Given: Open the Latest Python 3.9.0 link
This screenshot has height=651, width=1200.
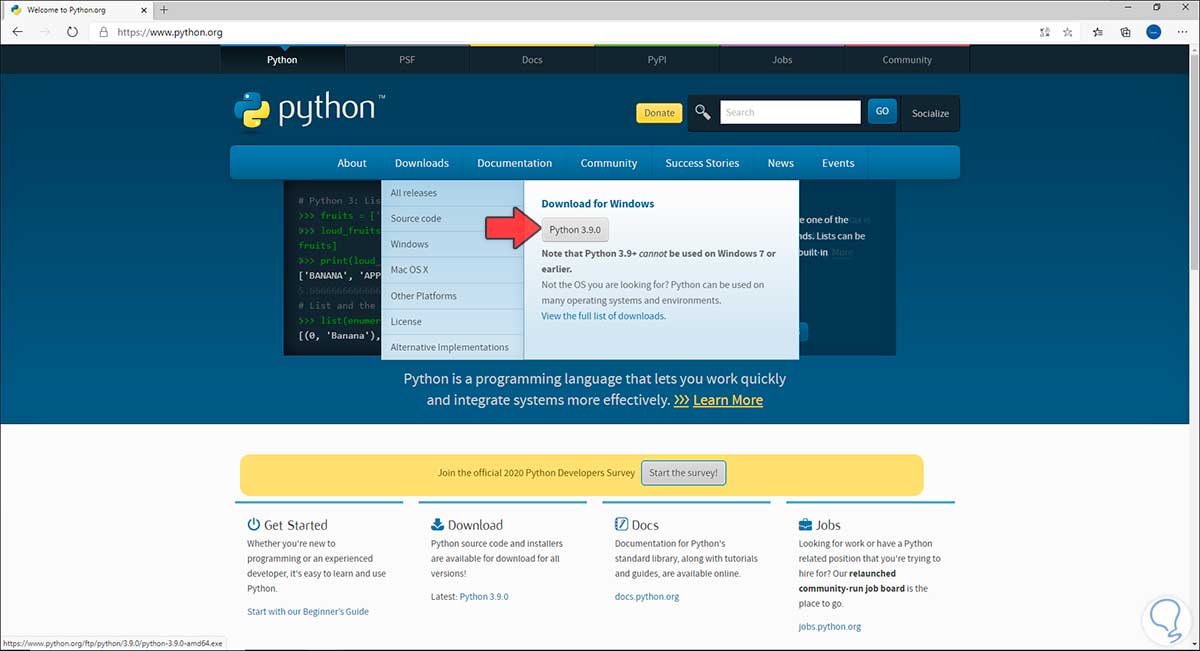Looking at the screenshot, I should point(484,596).
